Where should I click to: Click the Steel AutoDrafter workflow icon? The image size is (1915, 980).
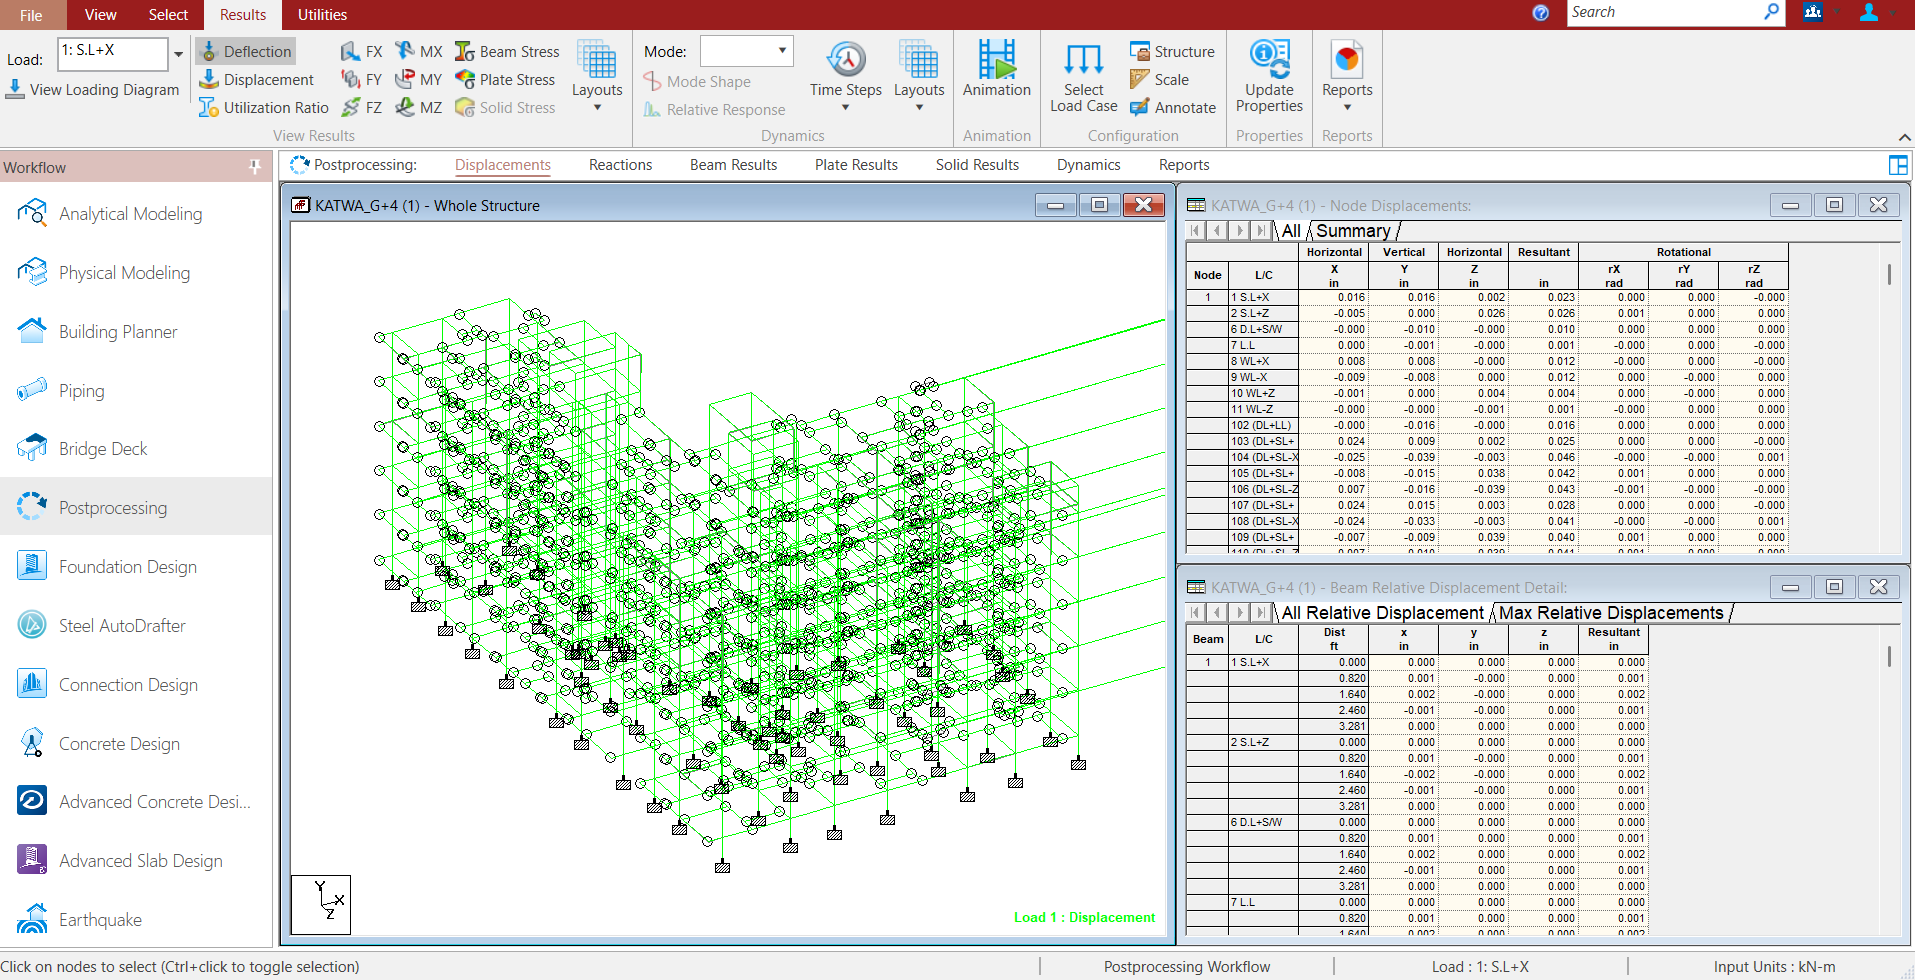[x=32, y=625]
